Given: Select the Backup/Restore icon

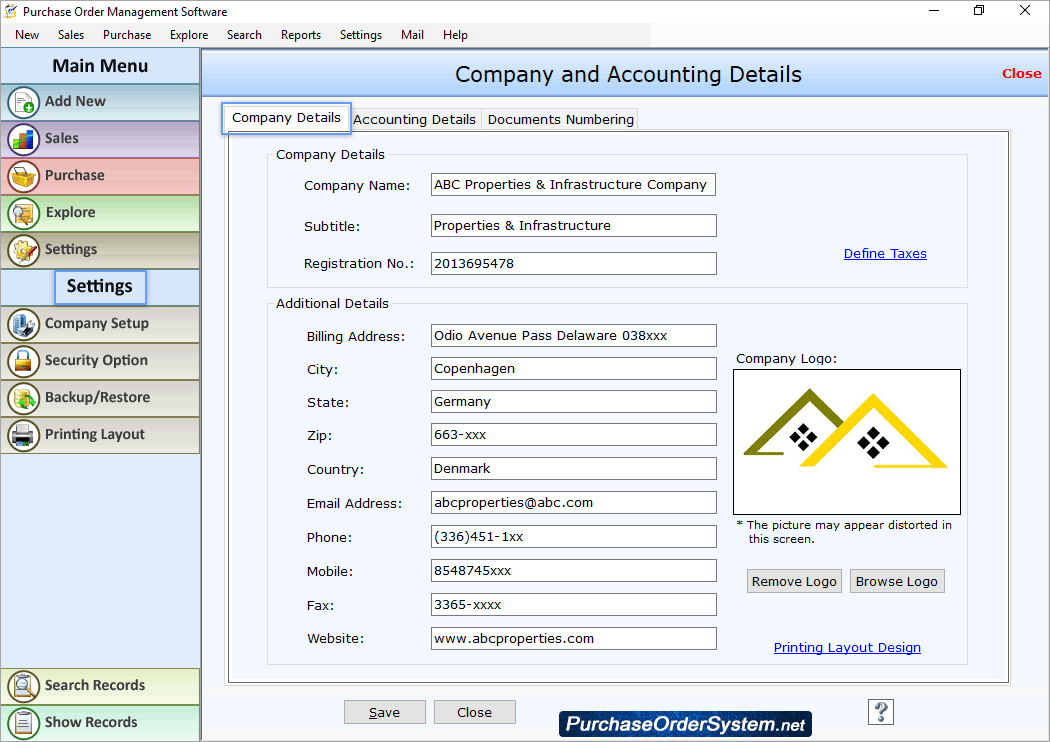Looking at the screenshot, I should click(x=23, y=398).
